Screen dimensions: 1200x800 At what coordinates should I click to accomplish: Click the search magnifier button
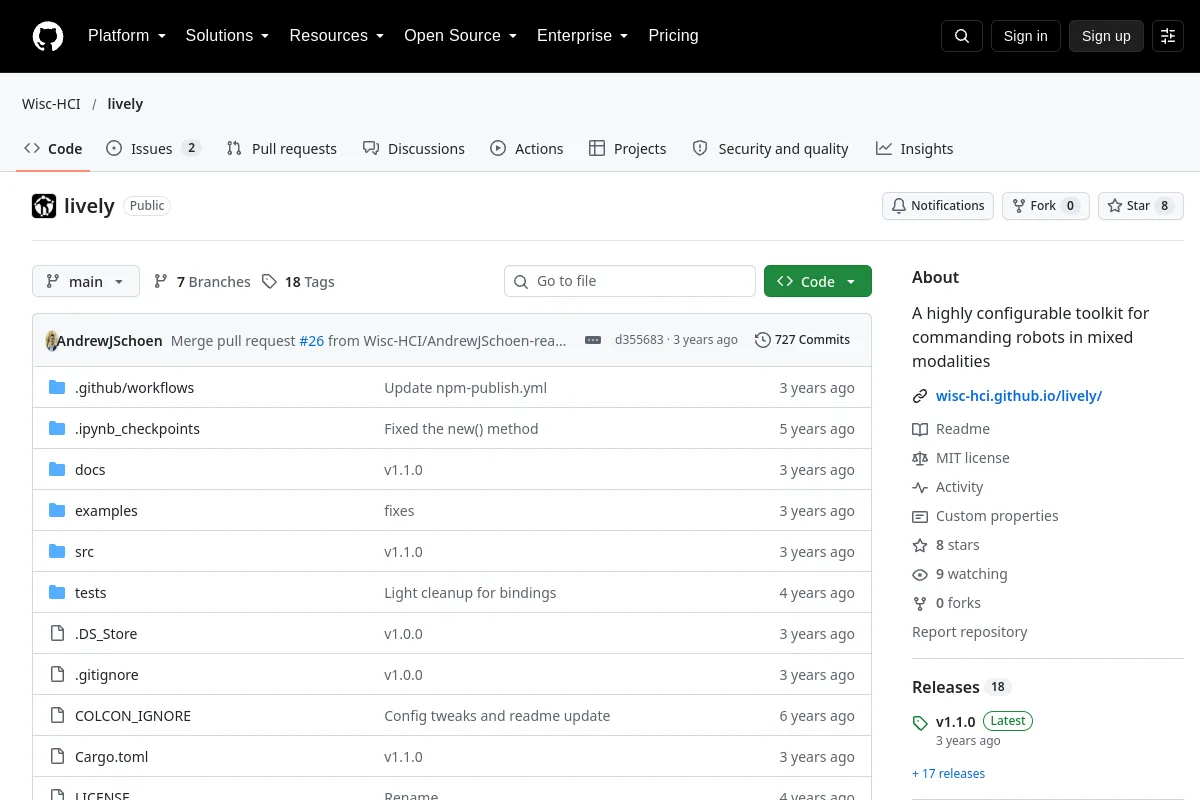pyautogui.click(x=962, y=36)
